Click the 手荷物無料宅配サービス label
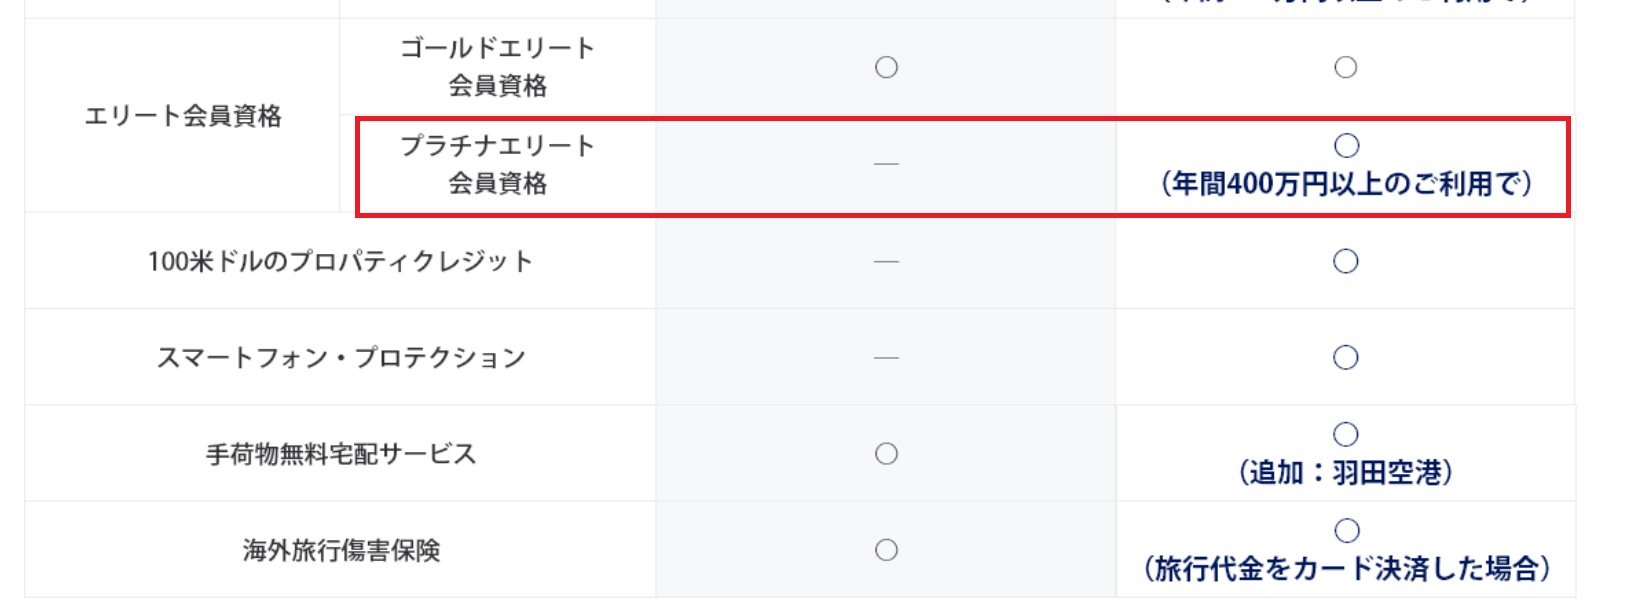Viewport: 1625px width, 612px height. click(x=341, y=454)
